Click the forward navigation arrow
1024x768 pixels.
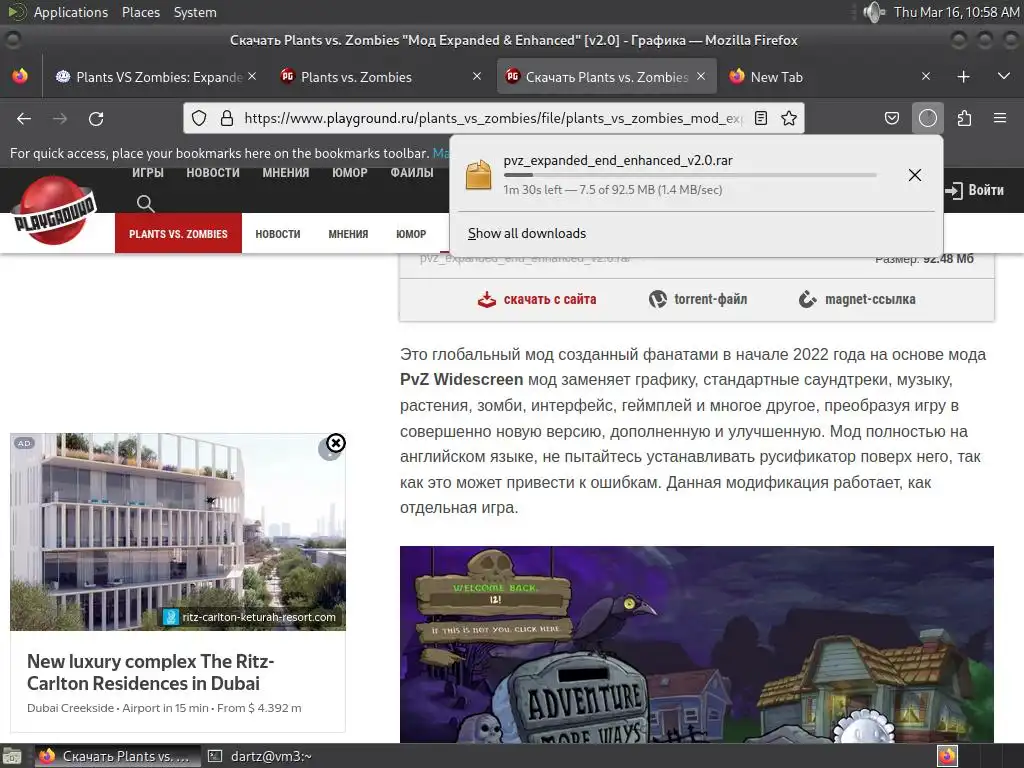[x=60, y=118]
